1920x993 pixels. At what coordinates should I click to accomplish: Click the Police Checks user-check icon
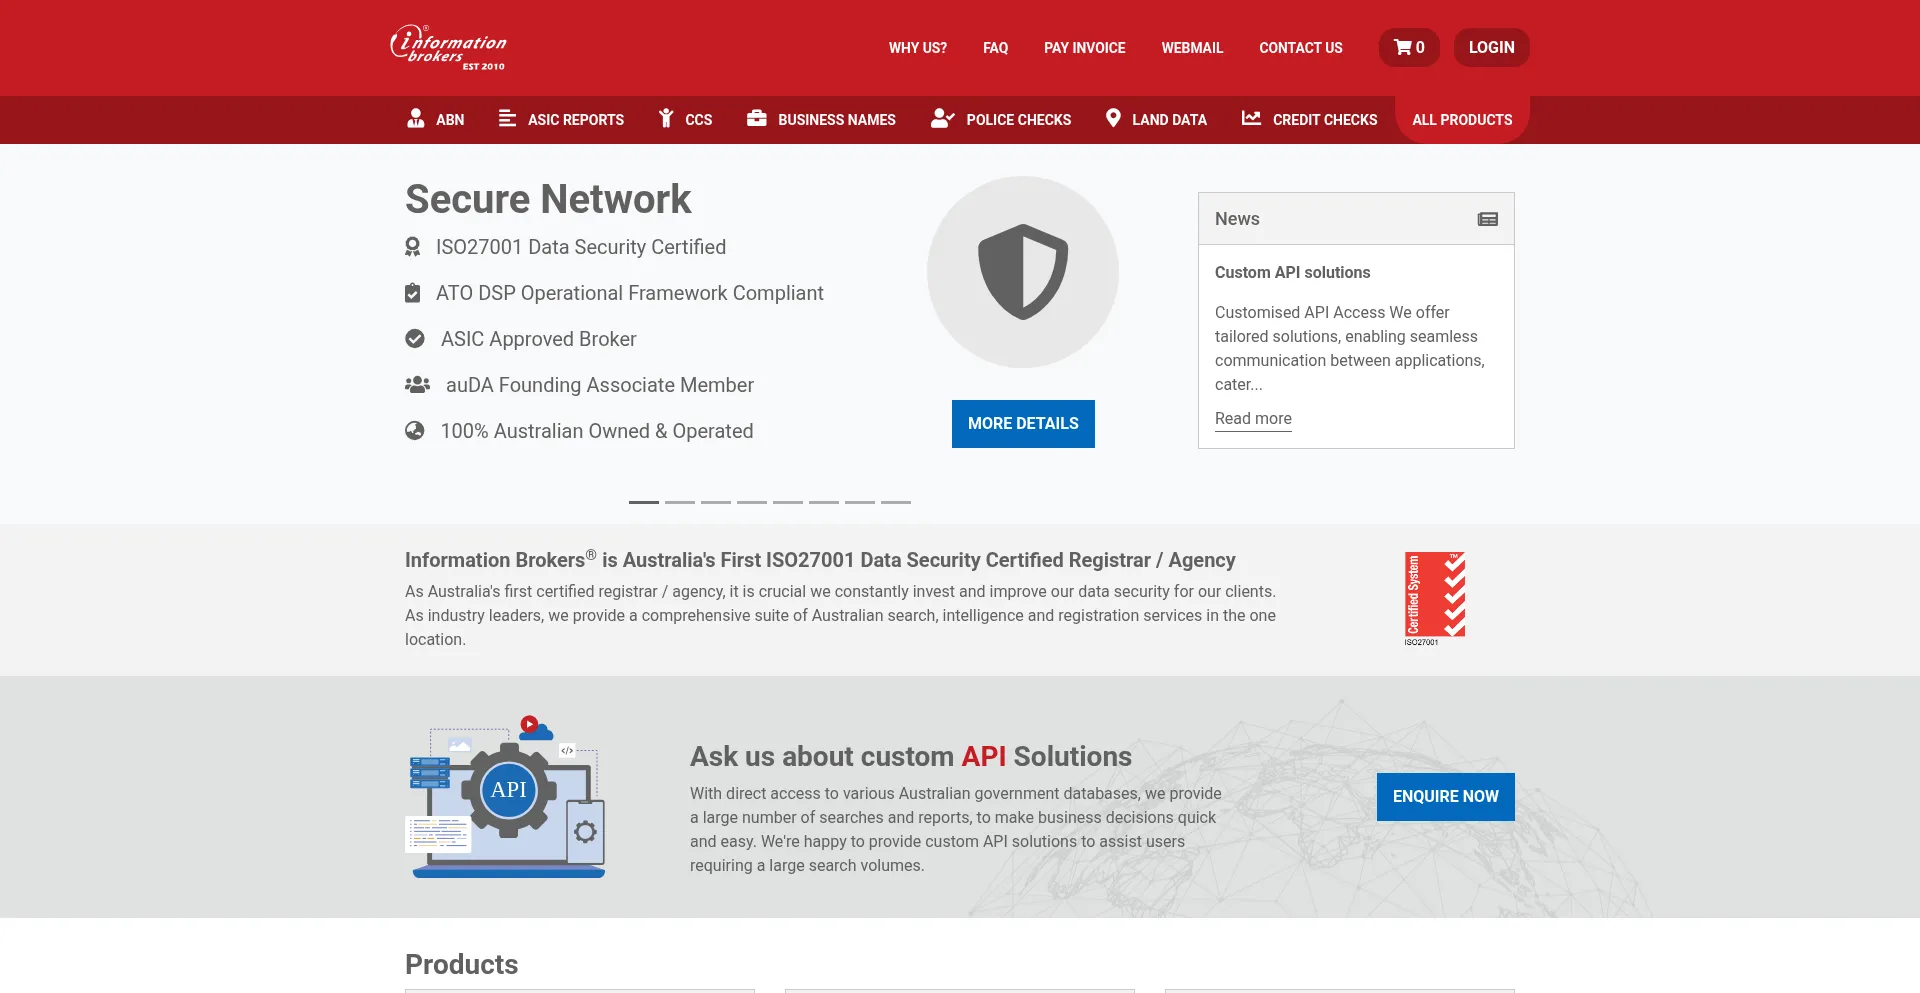coord(942,118)
